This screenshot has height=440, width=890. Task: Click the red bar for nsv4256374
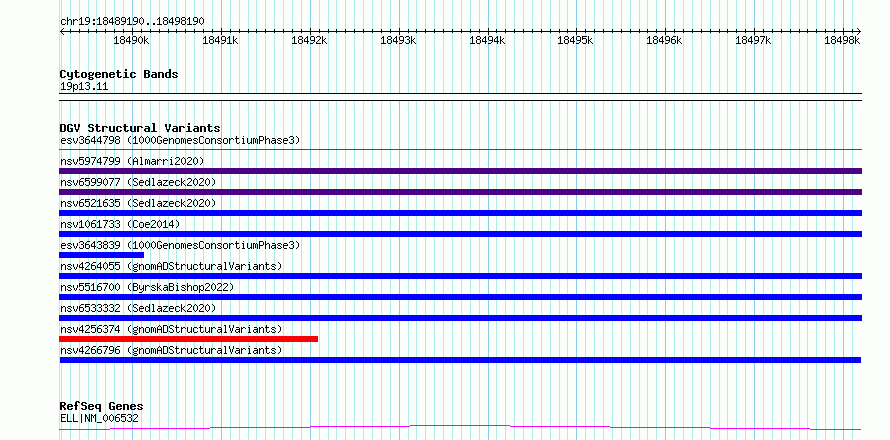[188, 339]
